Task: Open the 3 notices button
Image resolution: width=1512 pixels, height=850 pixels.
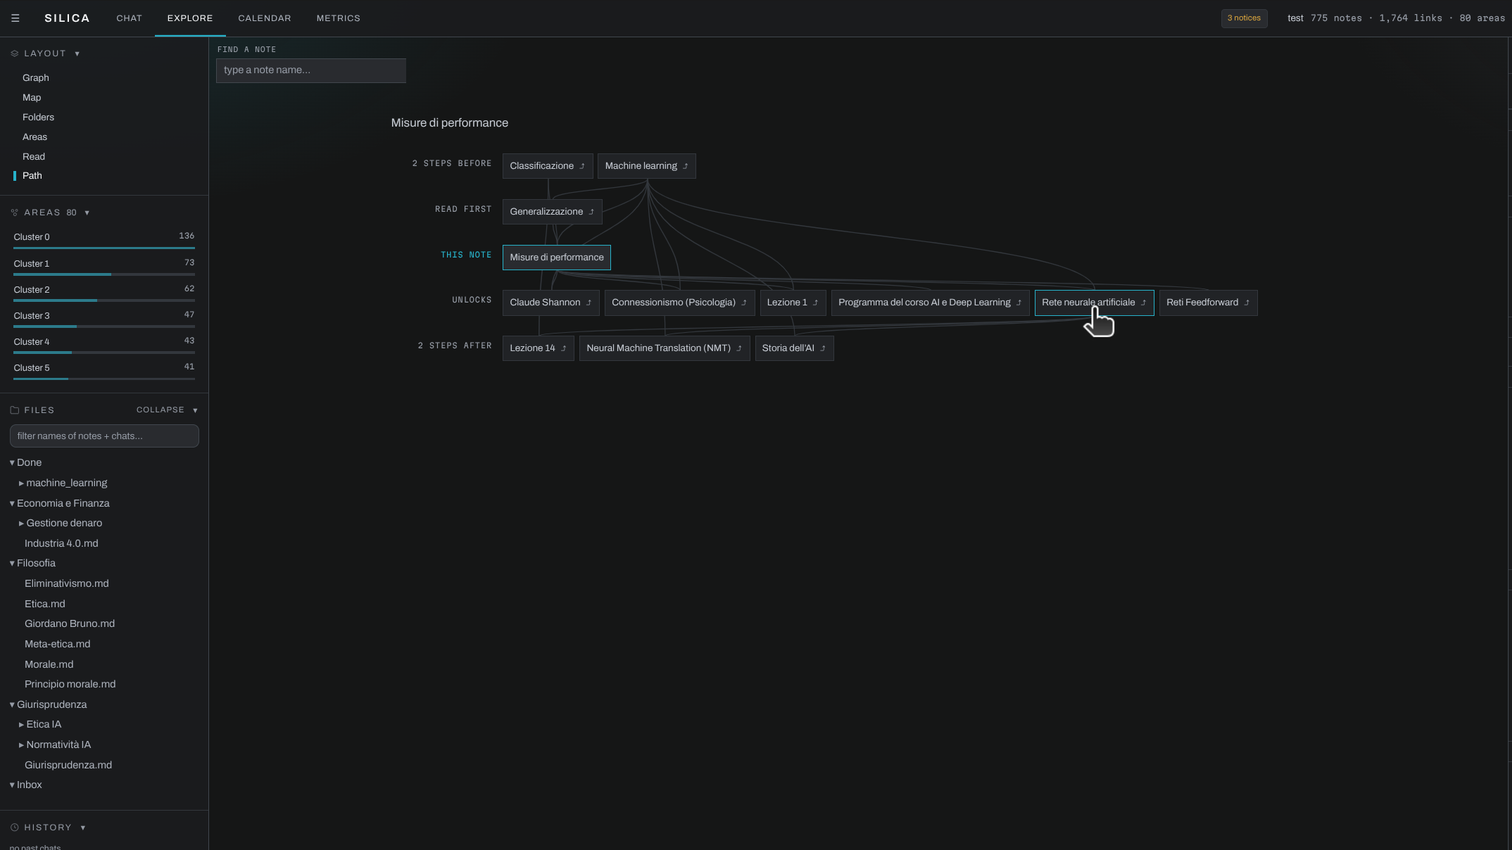Action: (1244, 18)
